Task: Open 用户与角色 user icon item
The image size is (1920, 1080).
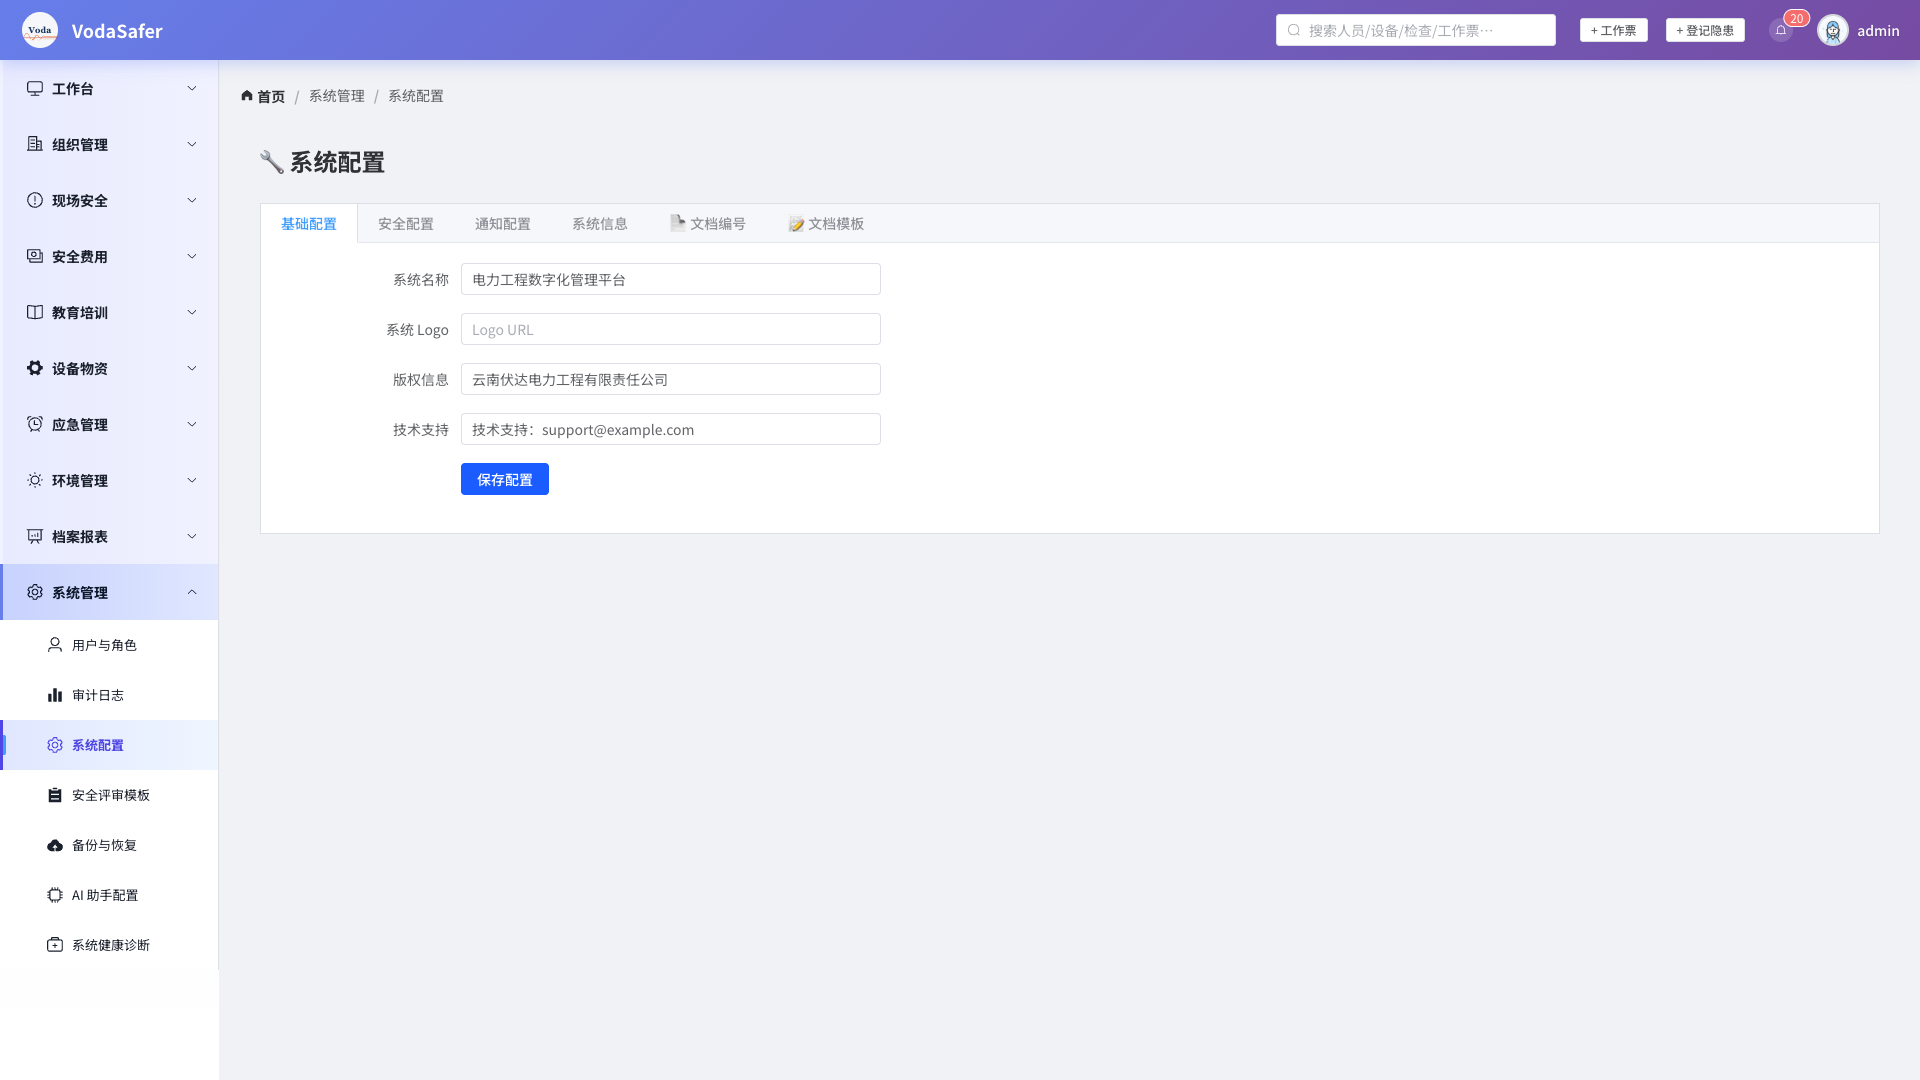Action: [109, 645]
